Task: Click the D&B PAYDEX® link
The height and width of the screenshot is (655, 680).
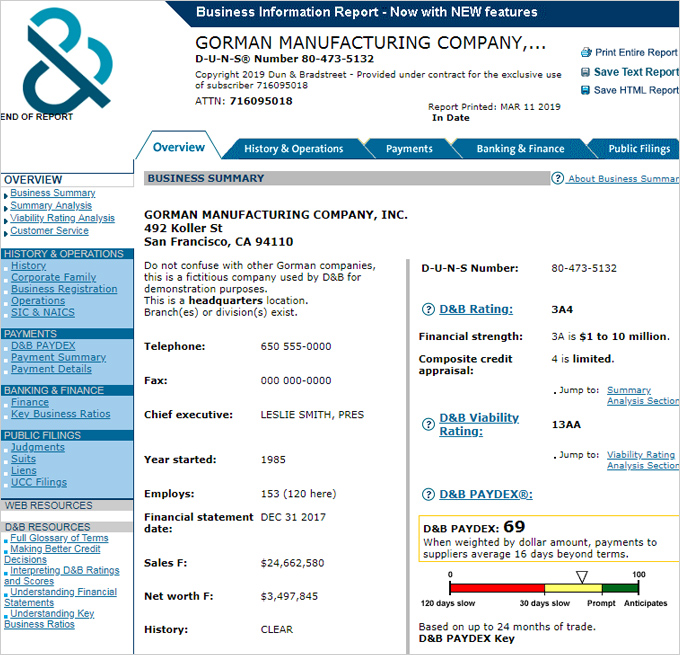Action: [x=486, y=495]
